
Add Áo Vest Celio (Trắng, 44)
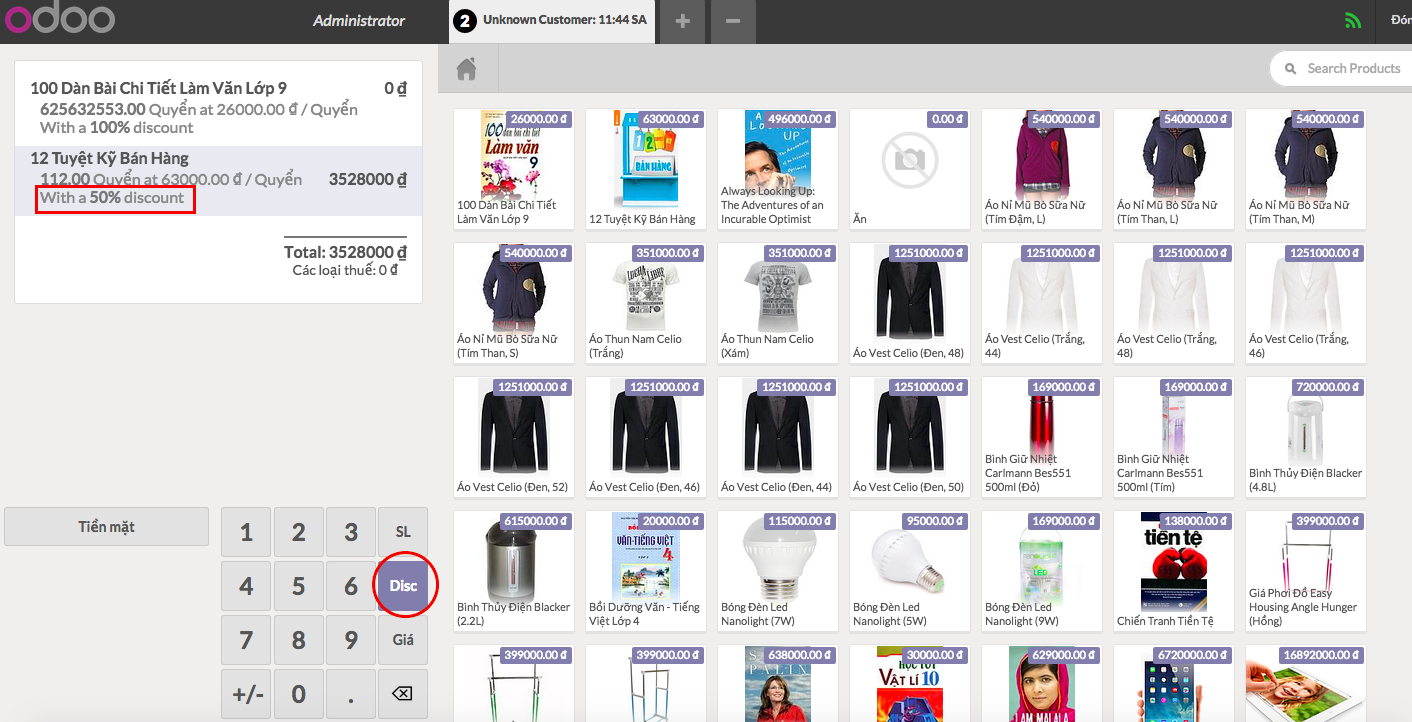1042,303
